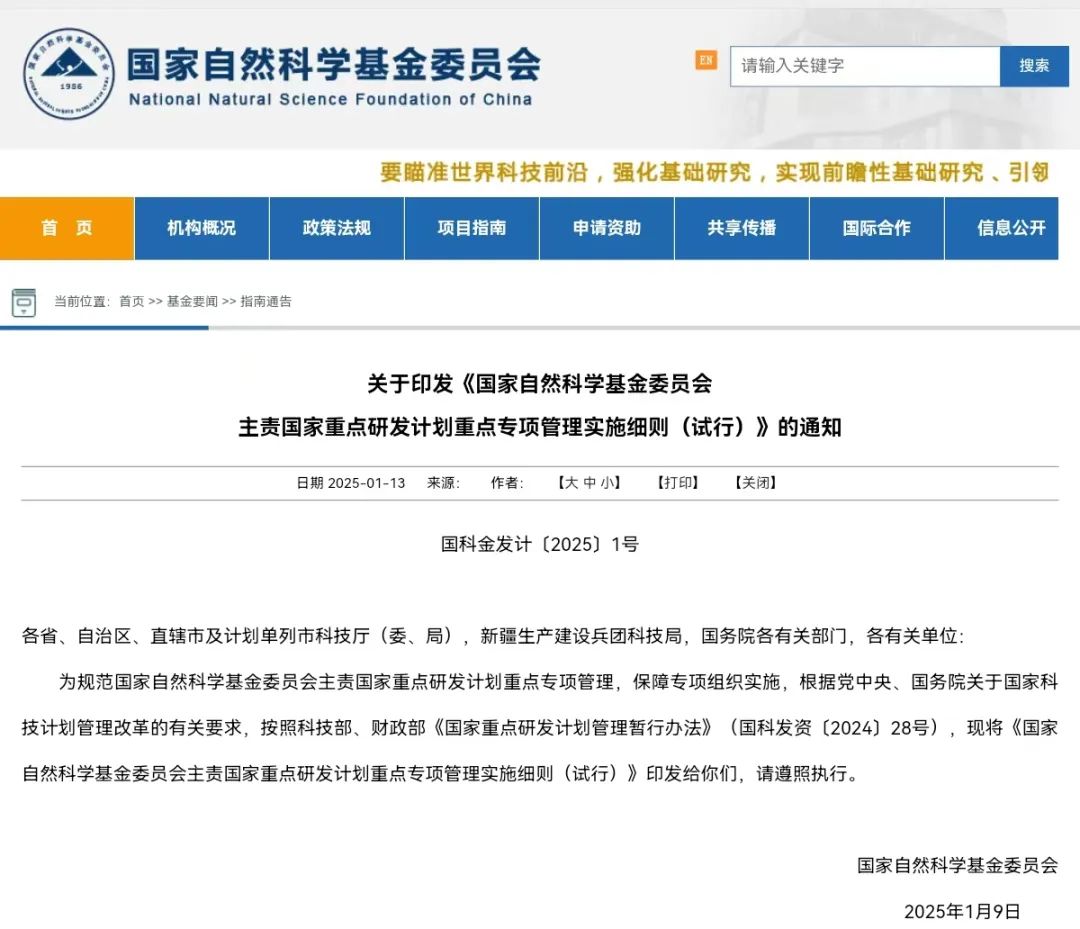Click the 作者: label
The image size is (1080, 929).
507,483
